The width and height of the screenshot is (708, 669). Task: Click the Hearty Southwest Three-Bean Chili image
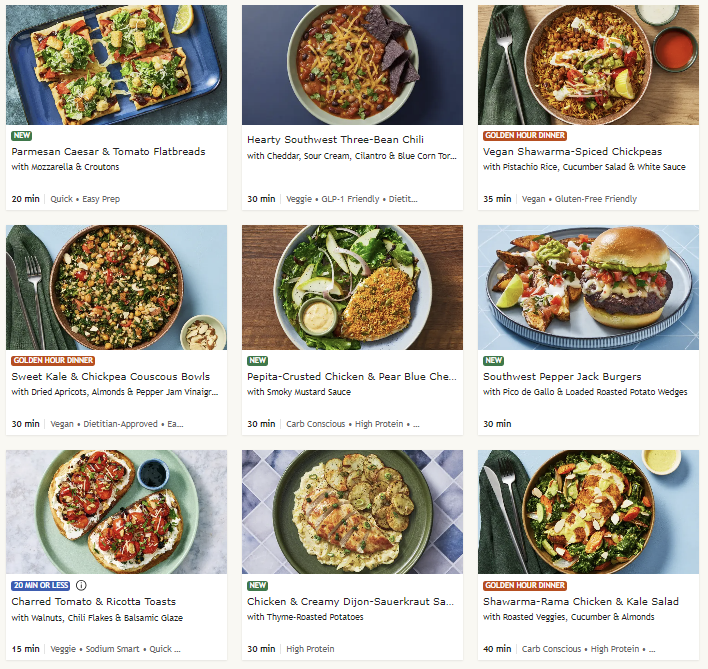coord(352,65)
